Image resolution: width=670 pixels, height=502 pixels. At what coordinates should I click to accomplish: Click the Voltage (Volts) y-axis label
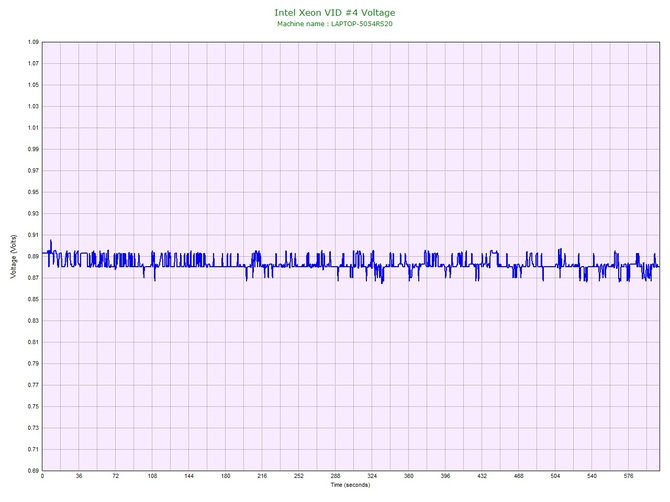(x=14, y=257)
